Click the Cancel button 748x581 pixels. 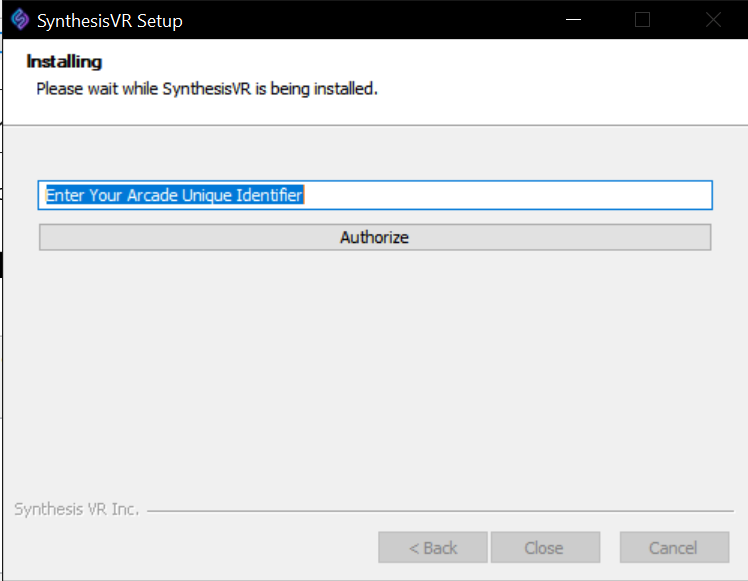[674, 548]
